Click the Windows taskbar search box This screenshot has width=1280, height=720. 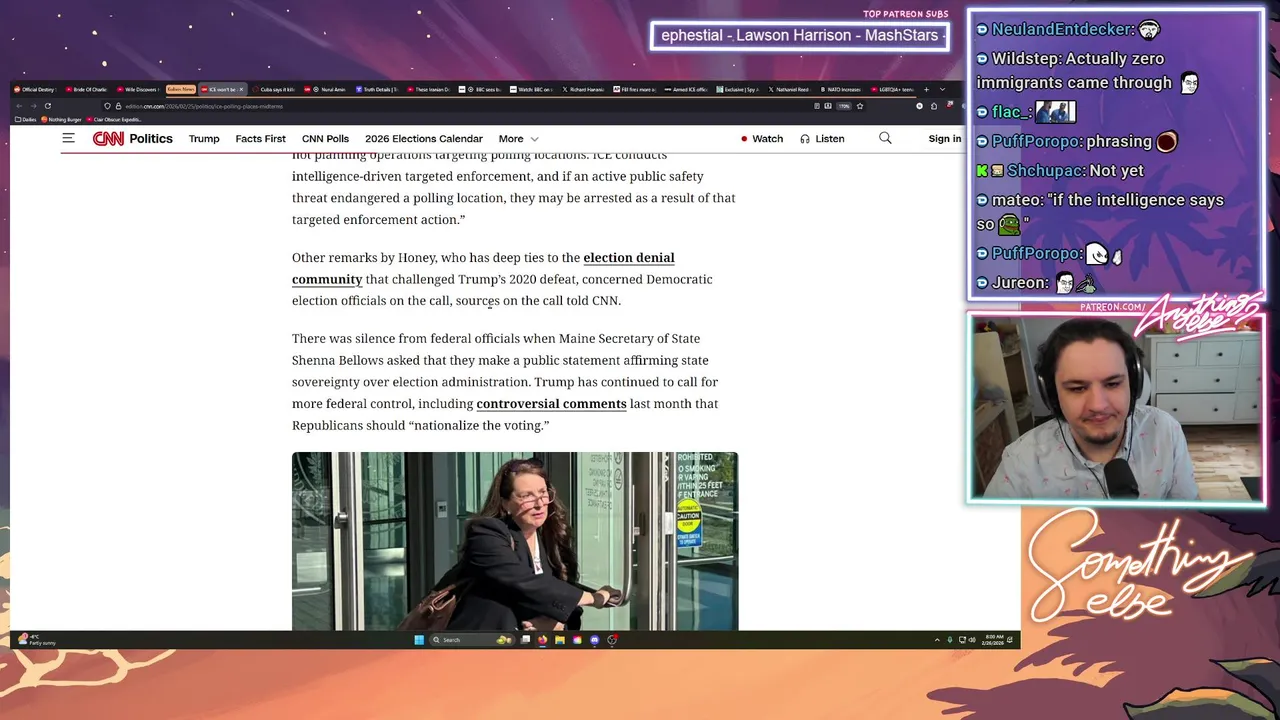point(472,640)
